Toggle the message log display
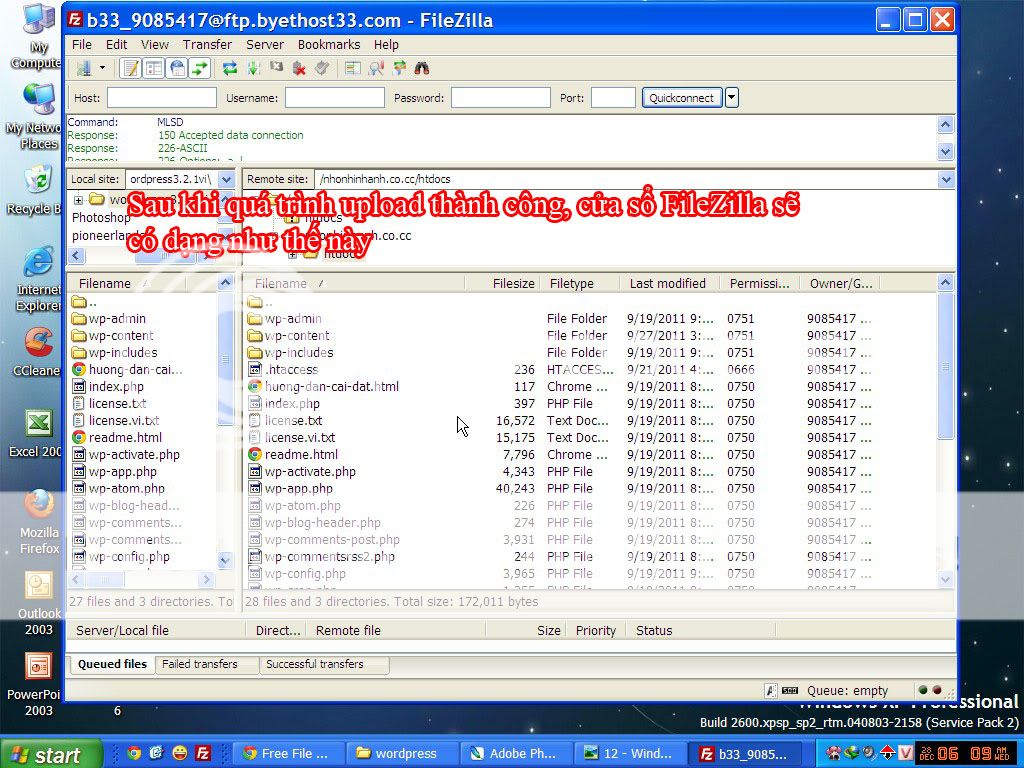 tap(131, 68)
